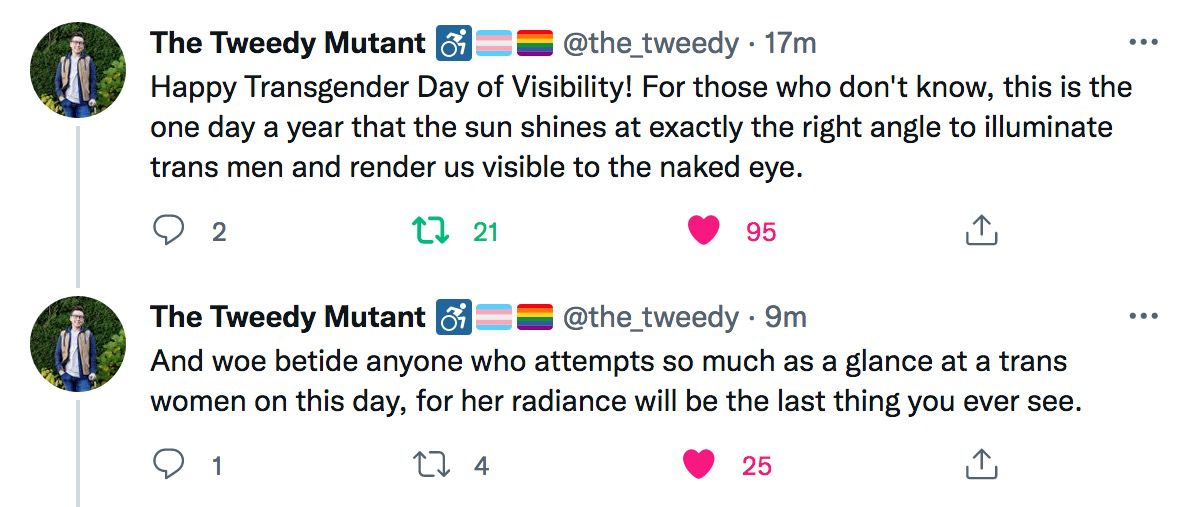Open reply on the first tweet
1193x507 pixels.
(168, 230)
